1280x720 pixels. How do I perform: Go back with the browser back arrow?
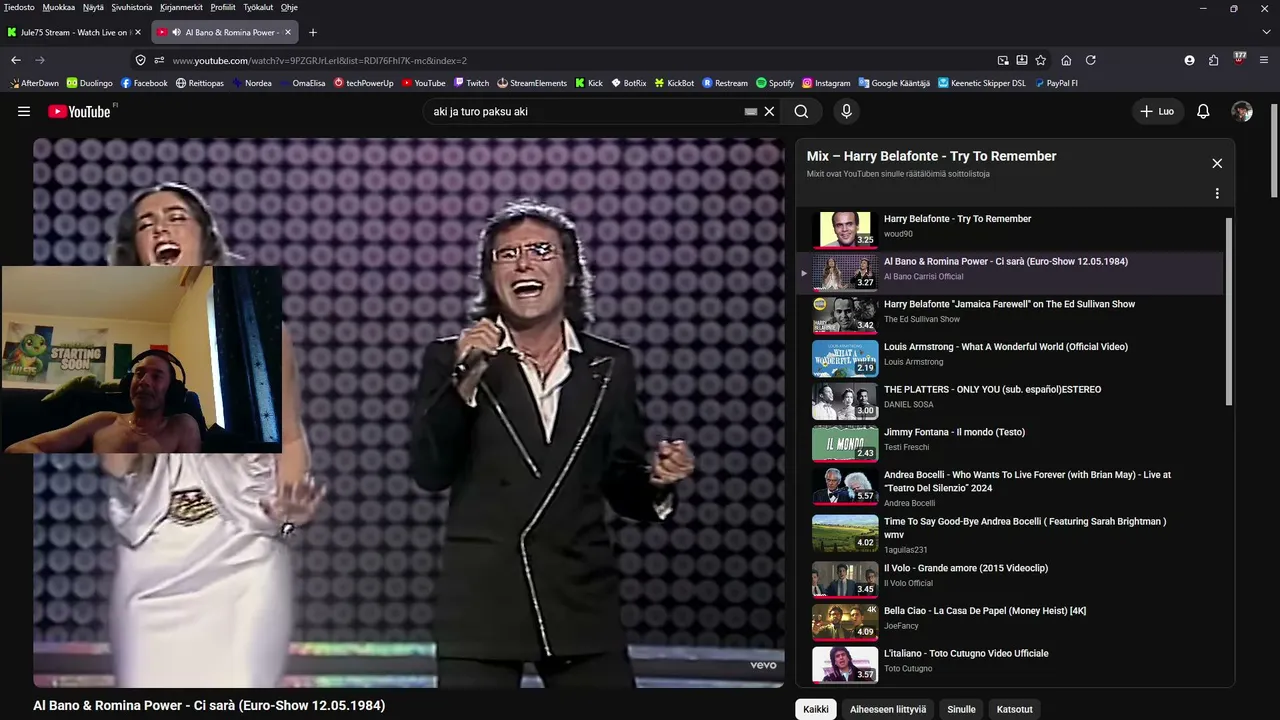16,60
